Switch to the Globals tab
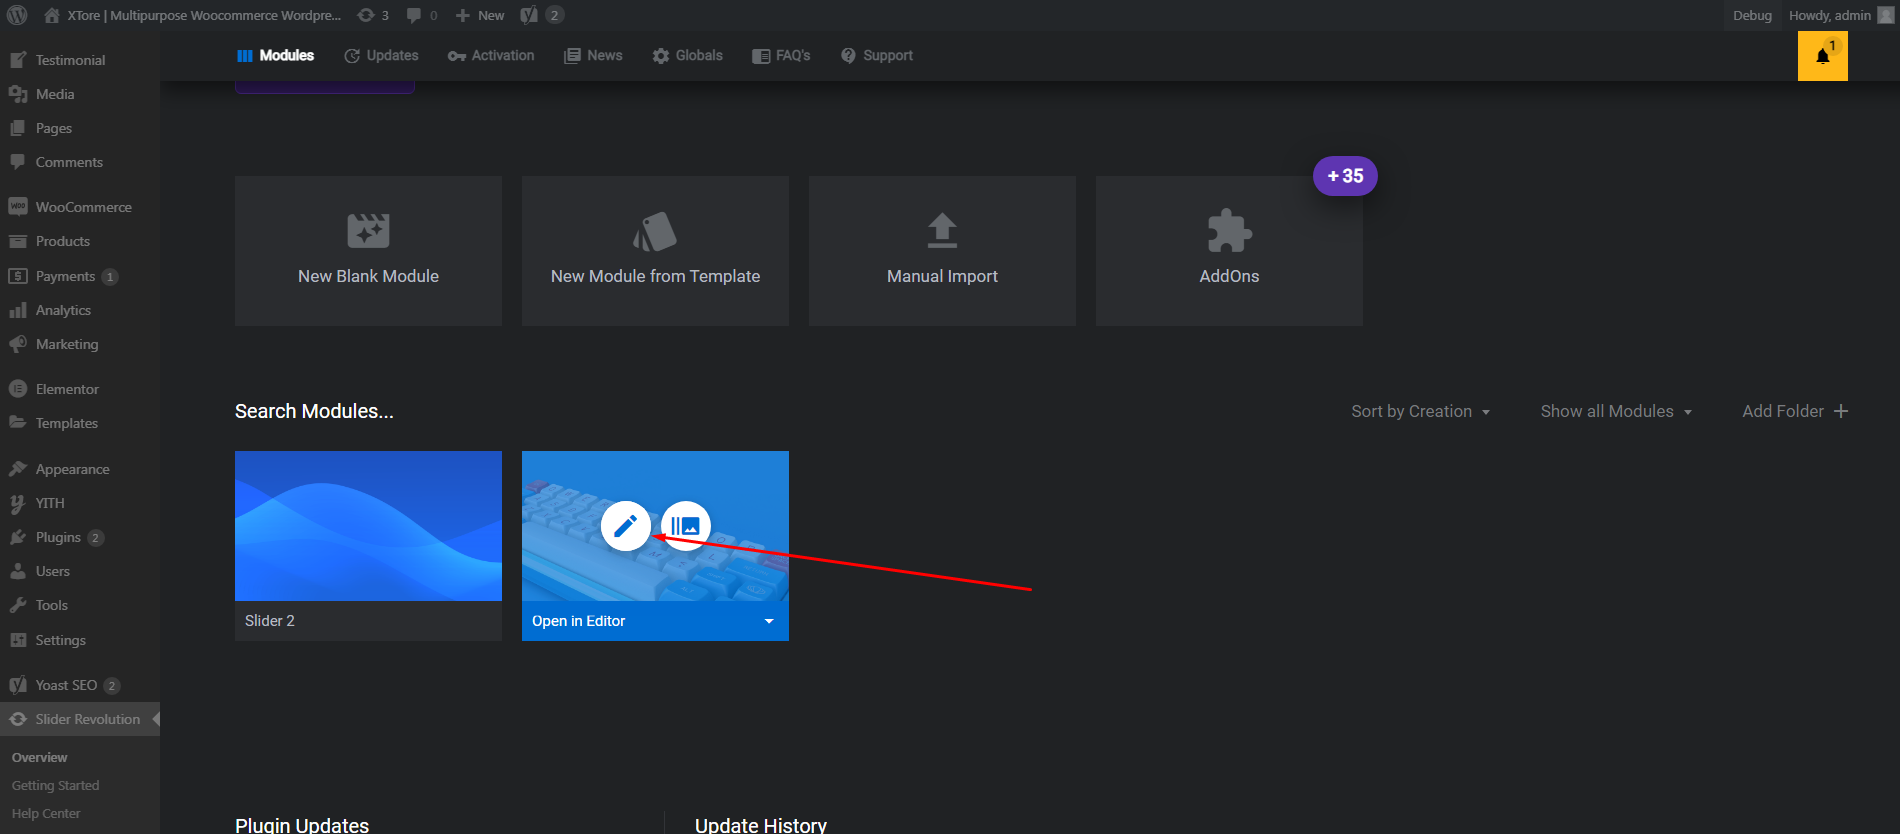1900x834 pixels. pos(687,56)
